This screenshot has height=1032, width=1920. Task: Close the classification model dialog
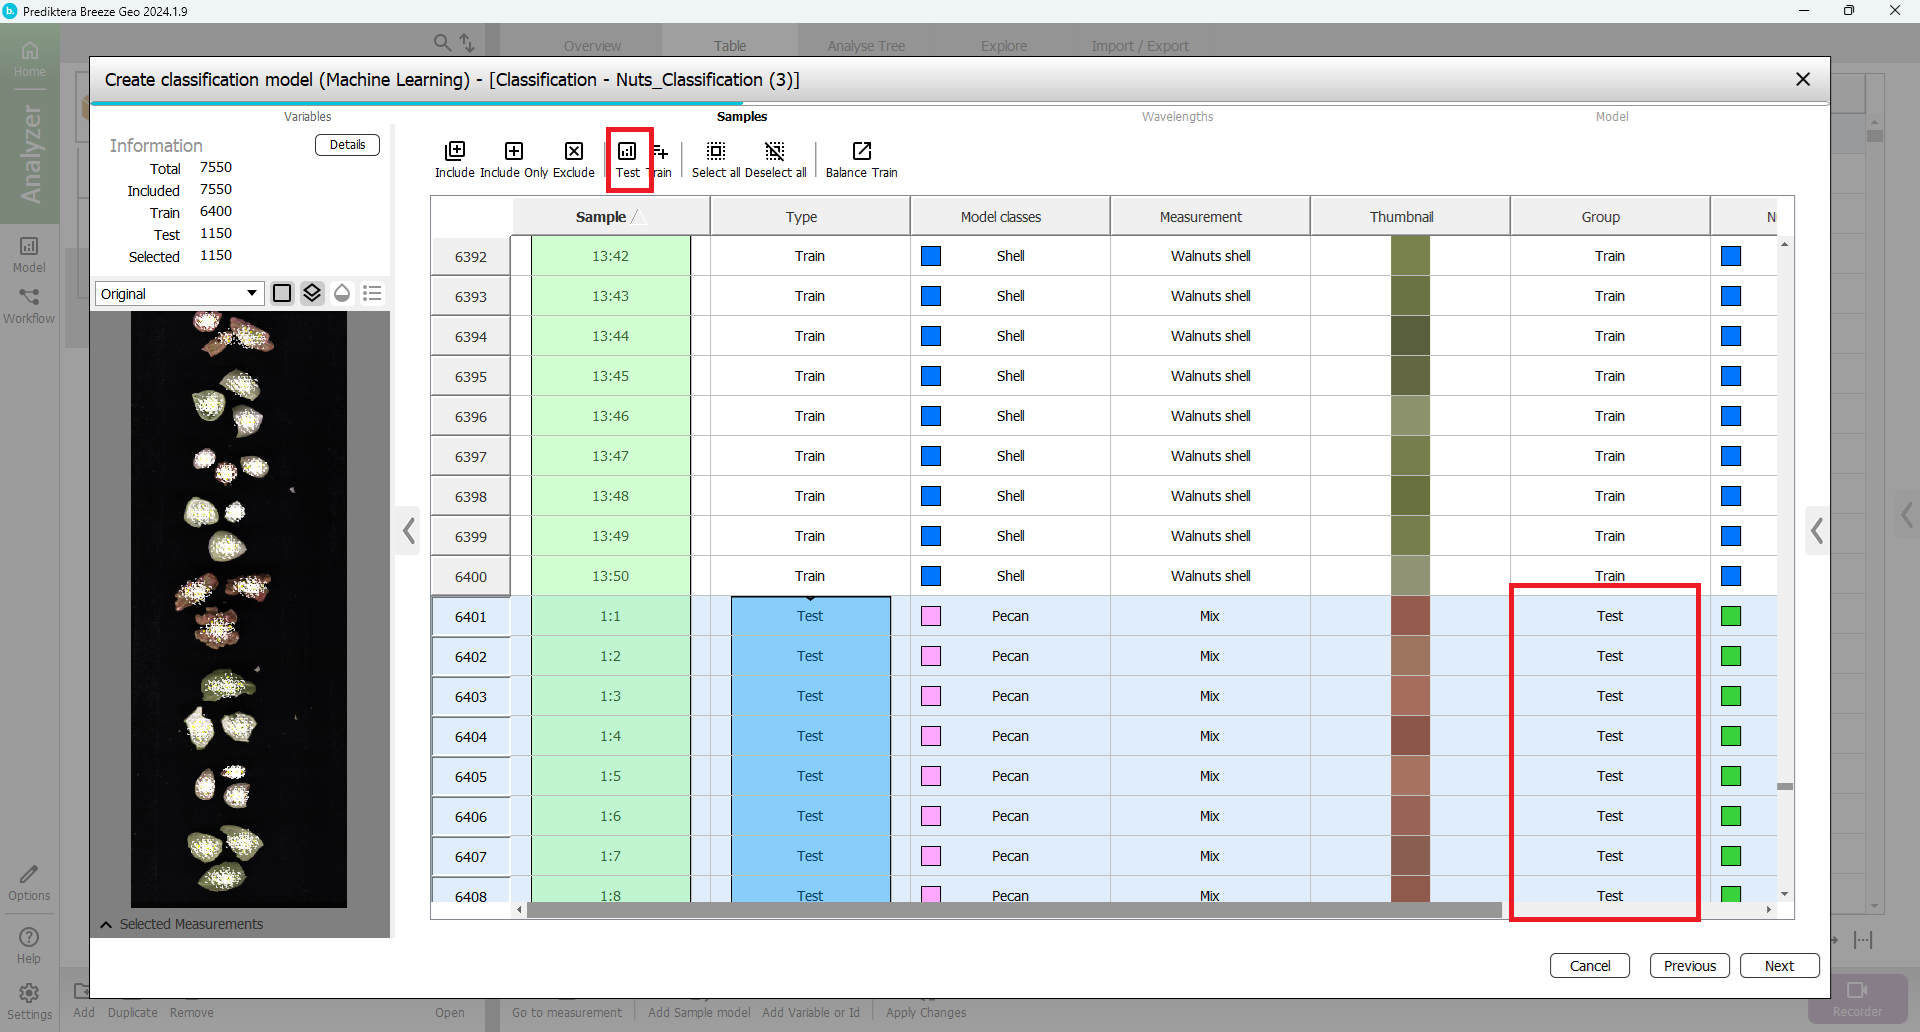tap(1803, 79)
